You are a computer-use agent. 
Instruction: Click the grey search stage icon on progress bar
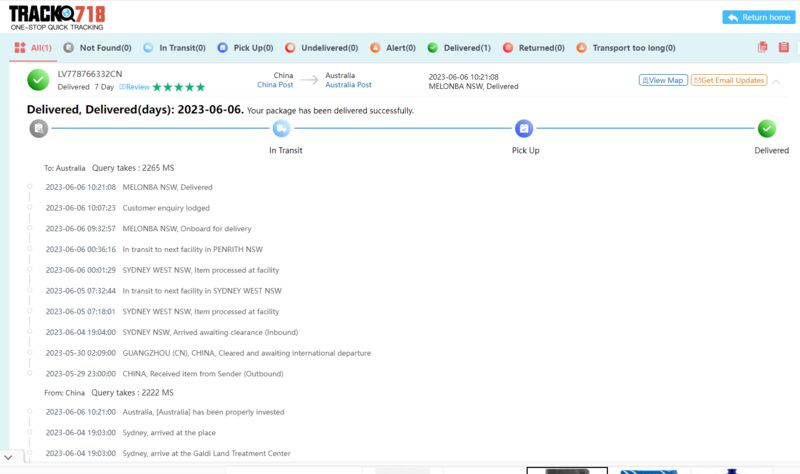click(39, 129)
